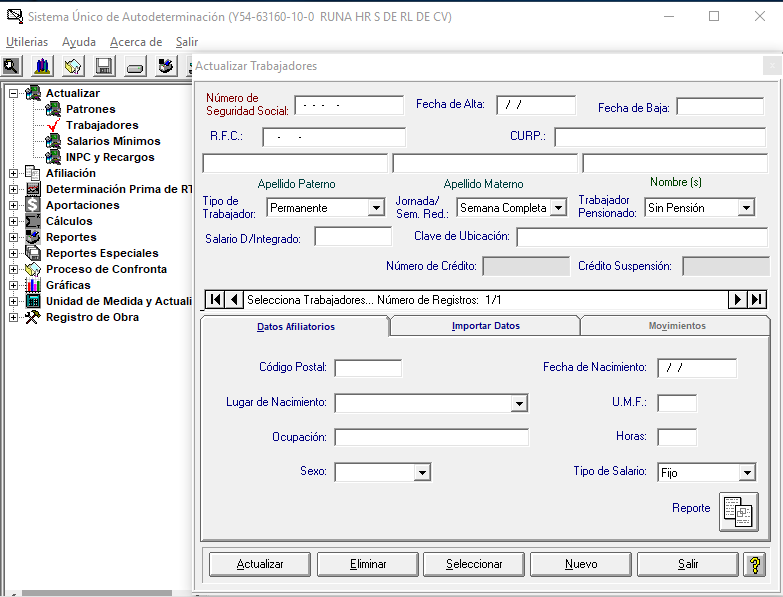Select the Patrones tree item
The image size is (783, 597).
(x=90, y=109)
